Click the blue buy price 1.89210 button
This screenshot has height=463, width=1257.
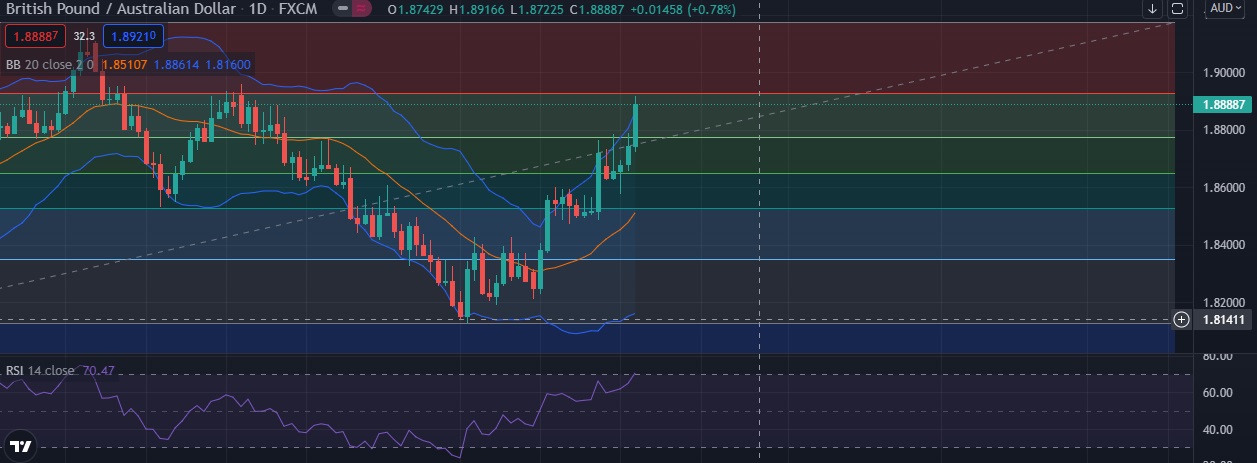(131, 37)
